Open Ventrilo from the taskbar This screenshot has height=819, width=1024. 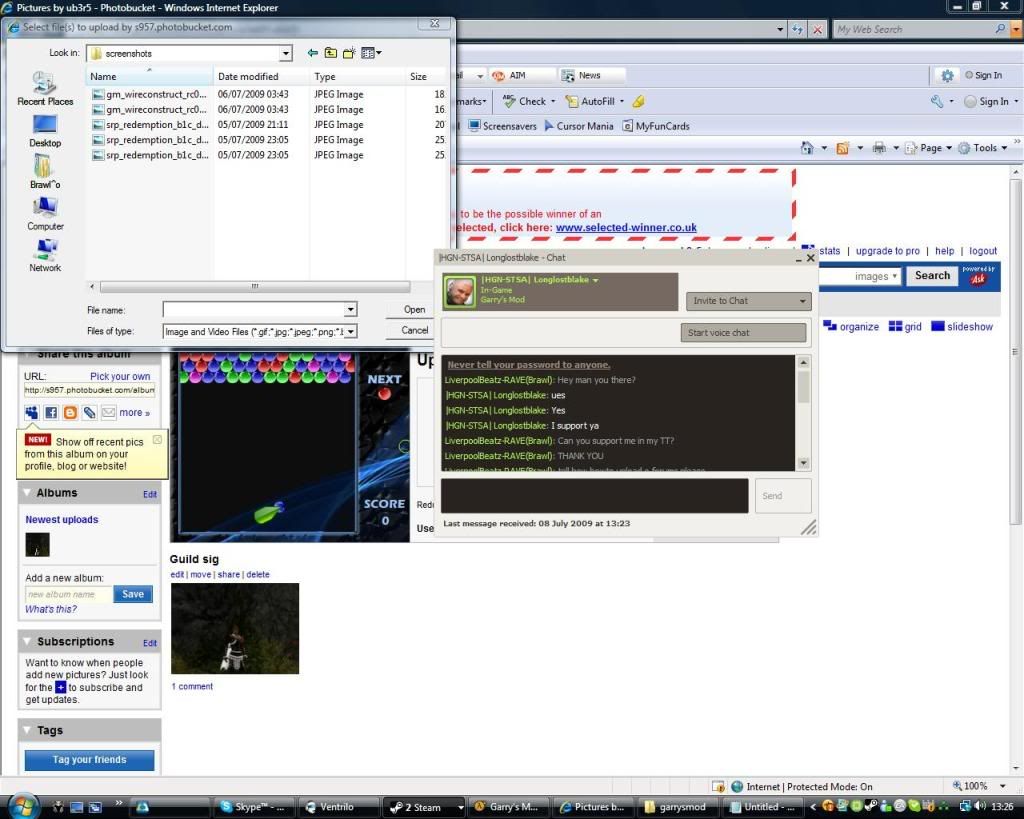[x=336, y=807]
